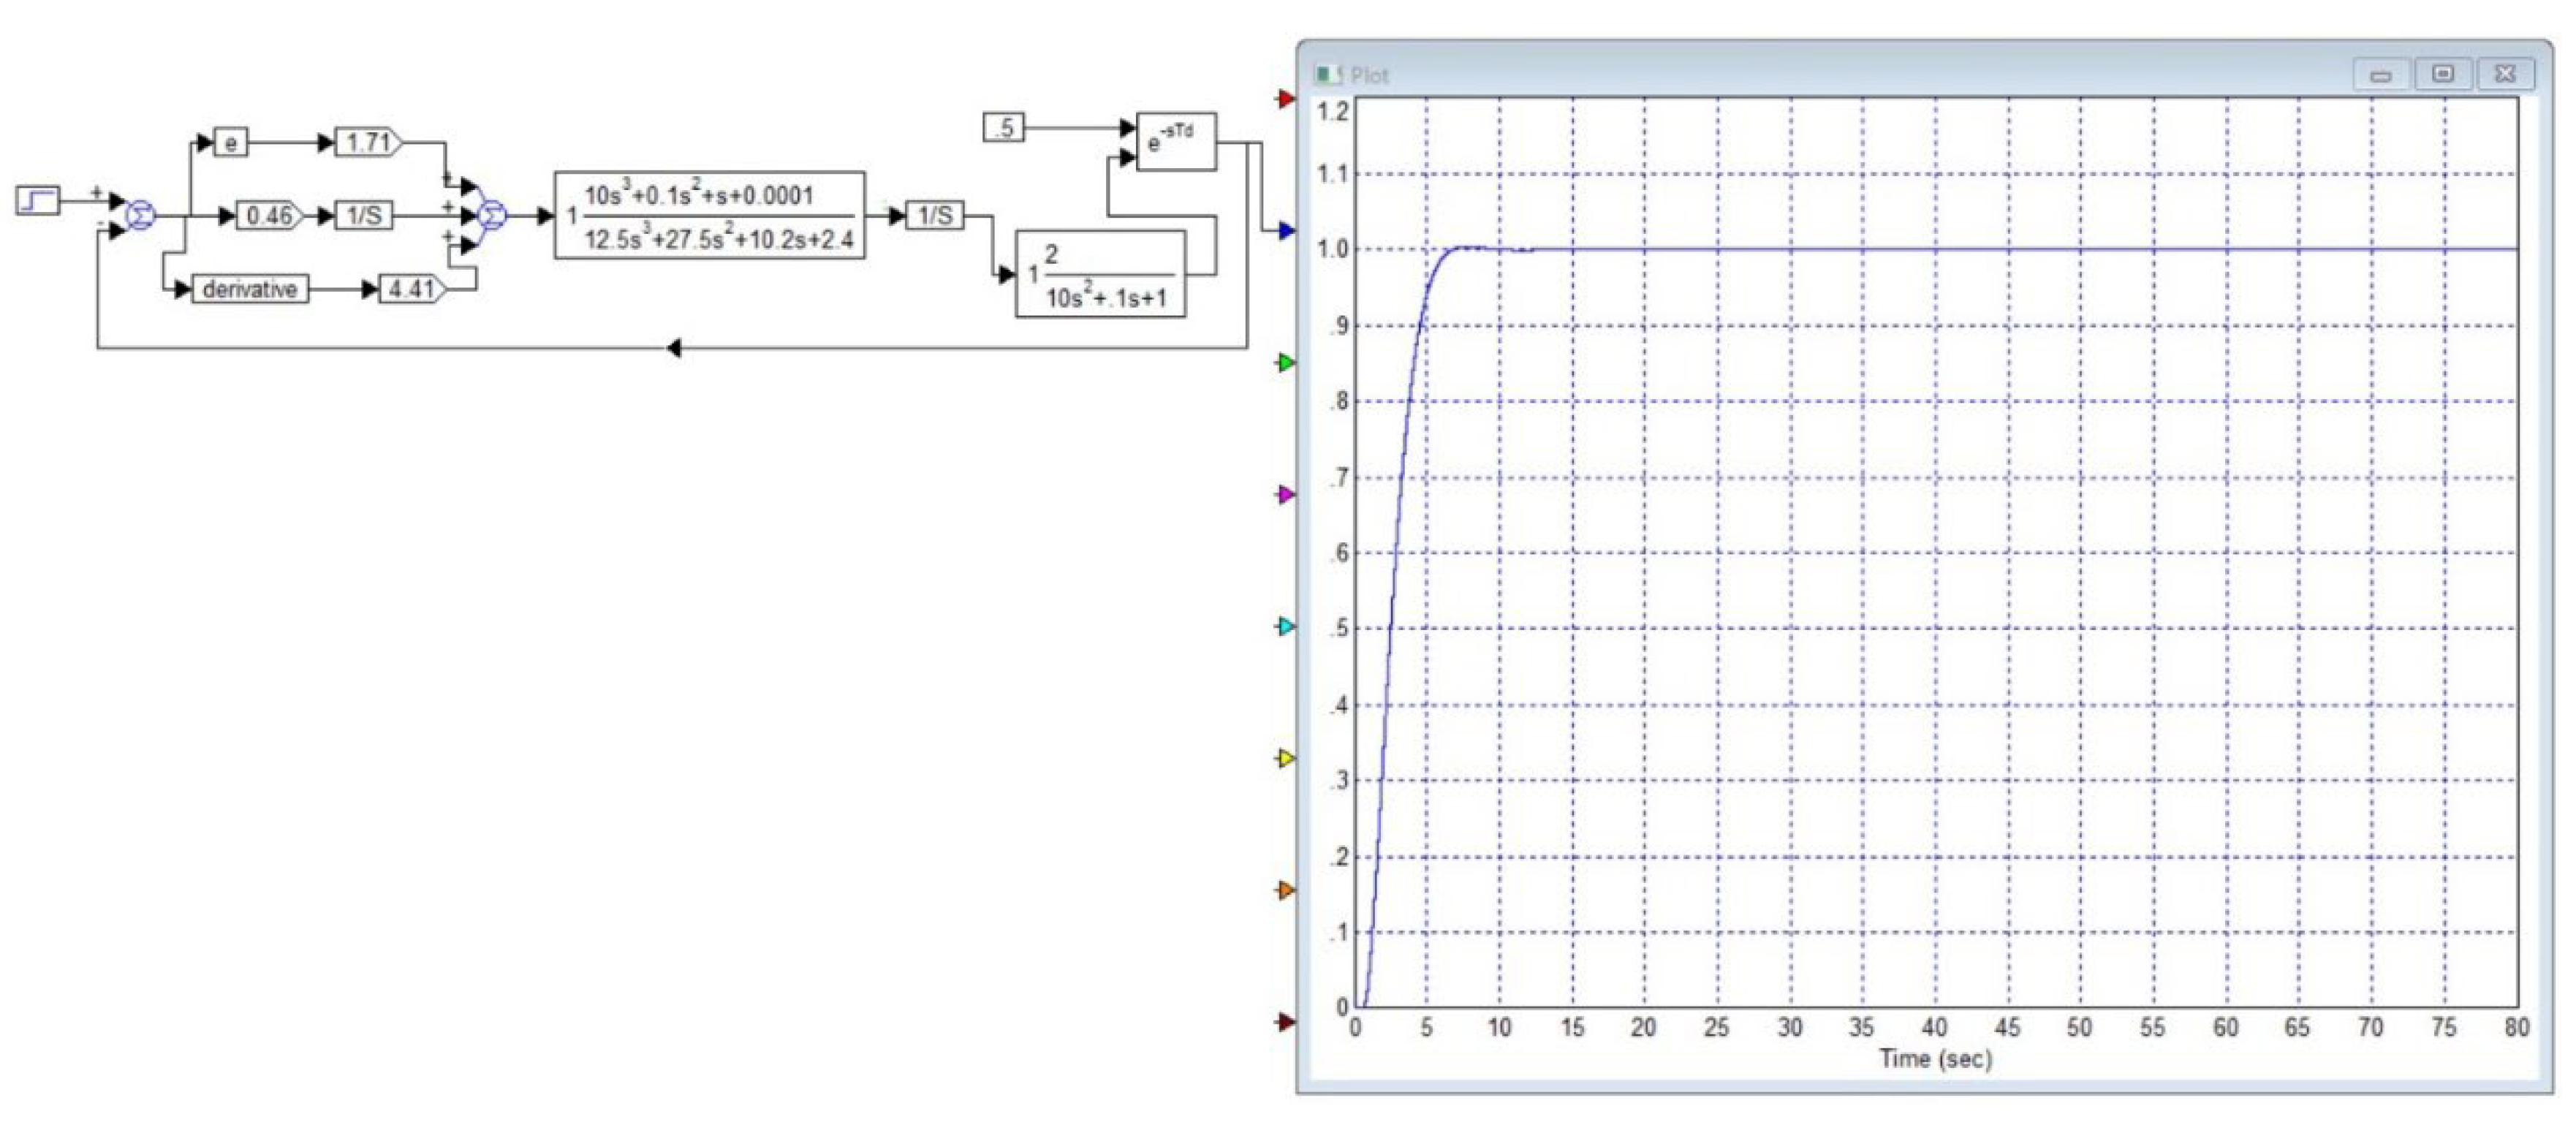Click the red plot input connector
Image resolution: width=2576 pixels, height=1133 pixels.
tap(1286, 99)
